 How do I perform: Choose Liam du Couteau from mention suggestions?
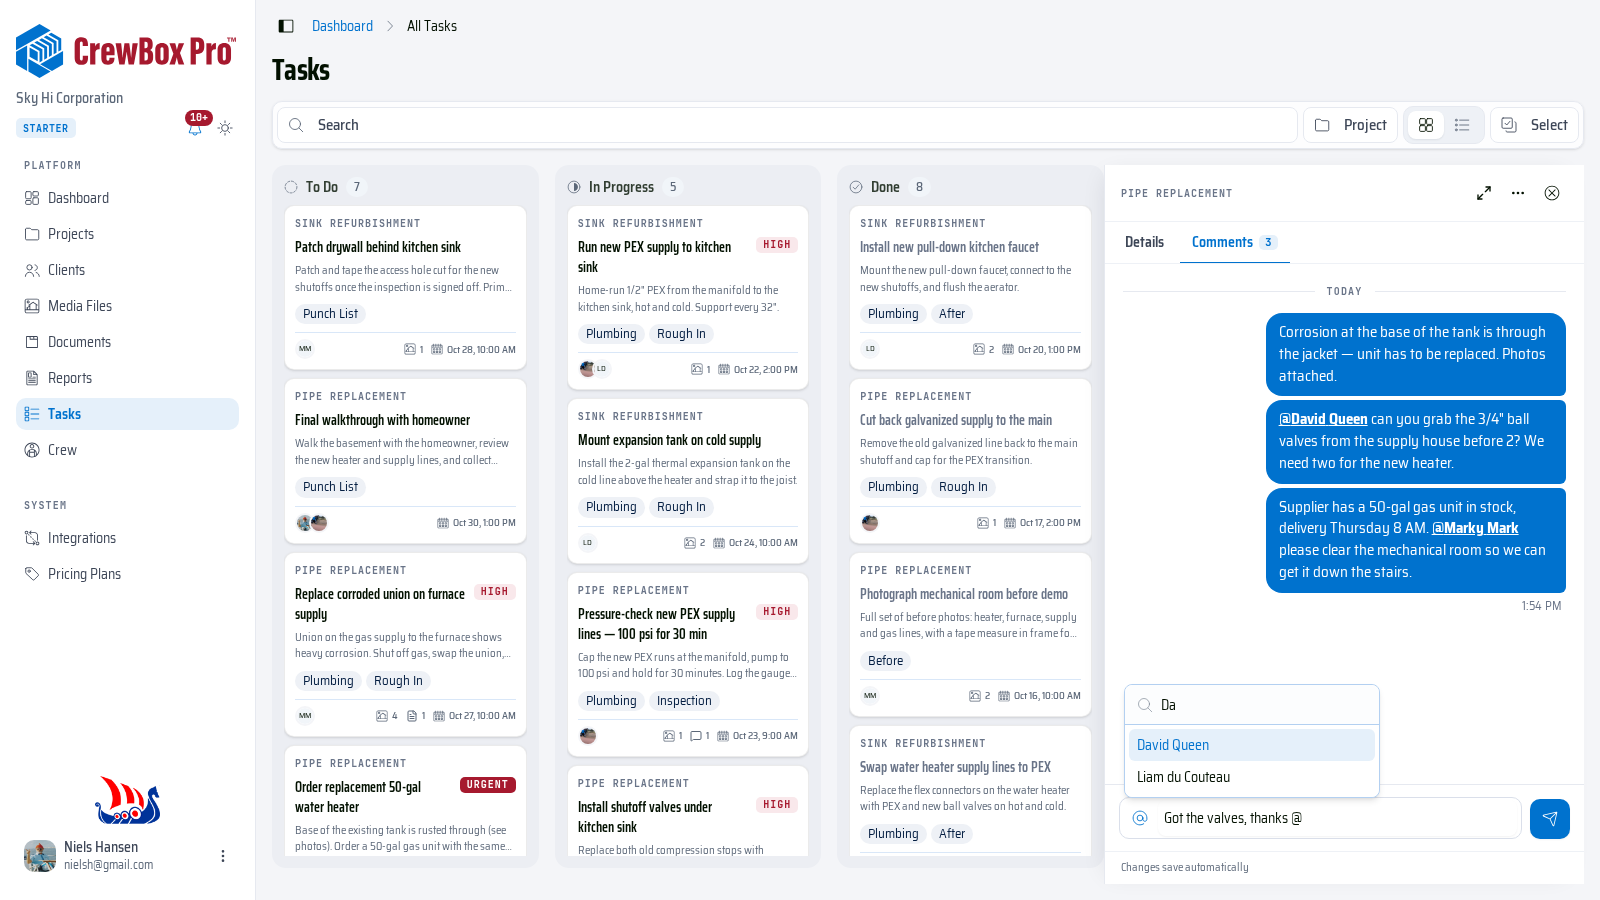coord(1252,777)
